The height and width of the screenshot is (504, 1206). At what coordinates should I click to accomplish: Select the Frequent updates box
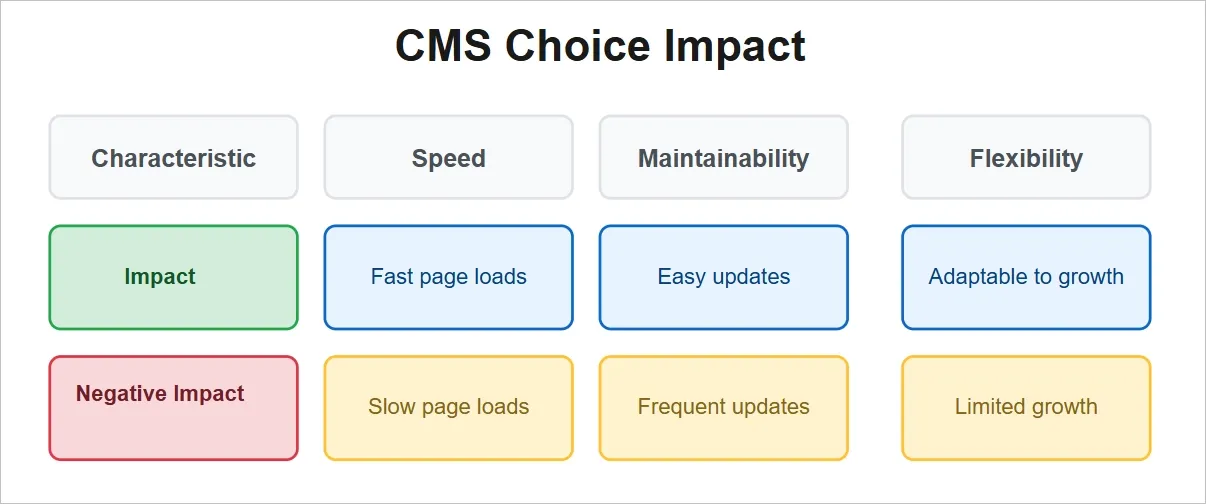(723, 407)
